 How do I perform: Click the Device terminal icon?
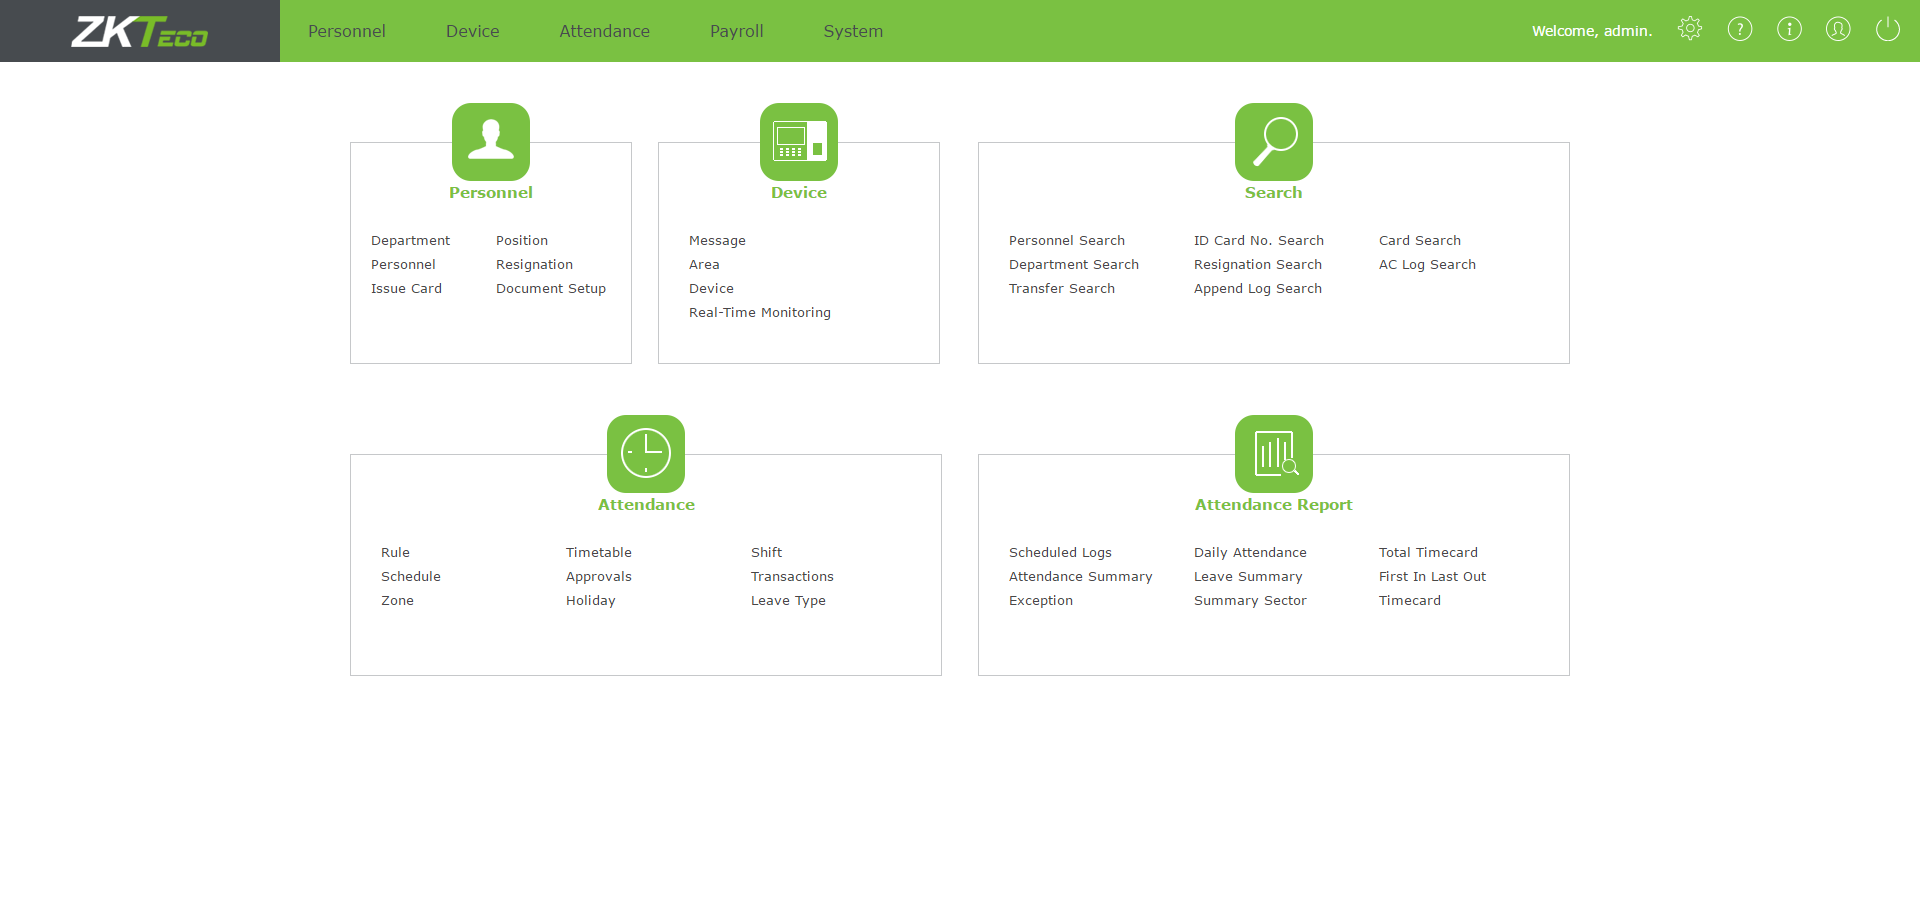[x=798, y=141]
